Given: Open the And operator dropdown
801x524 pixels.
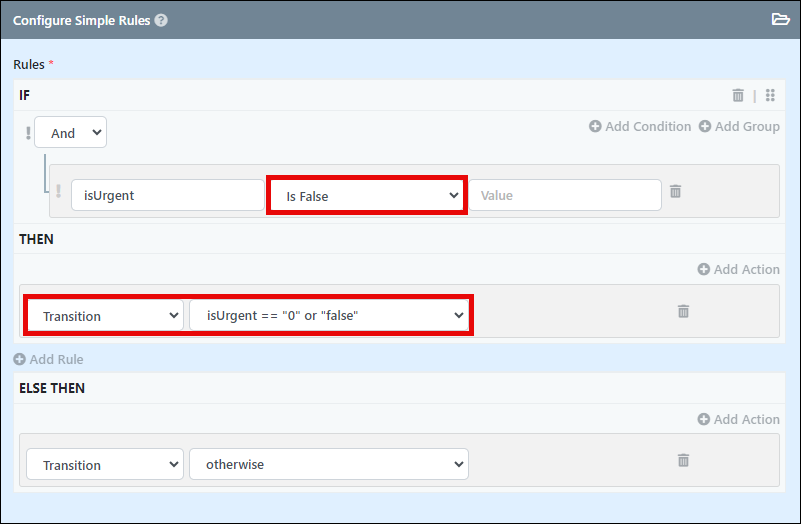Looking at the screenshot, I should (70, 132).
